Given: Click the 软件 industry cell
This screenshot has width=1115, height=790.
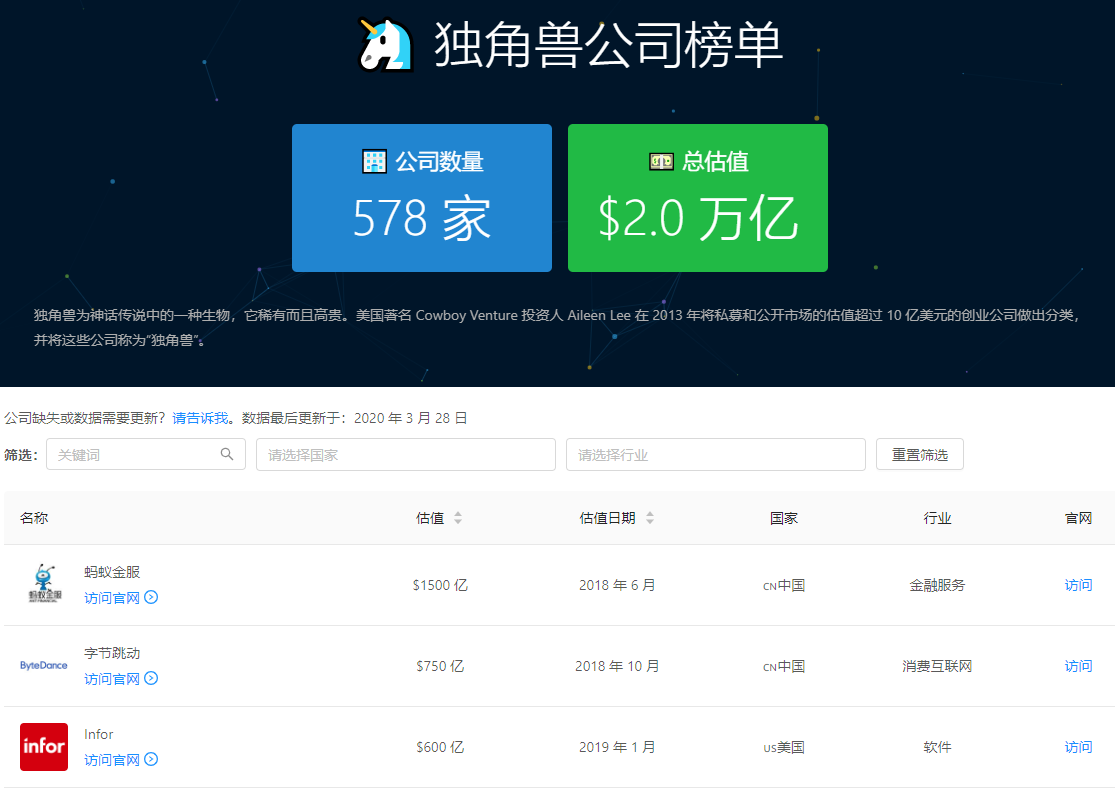Looking at the screenshot, I should coord(937,747).
